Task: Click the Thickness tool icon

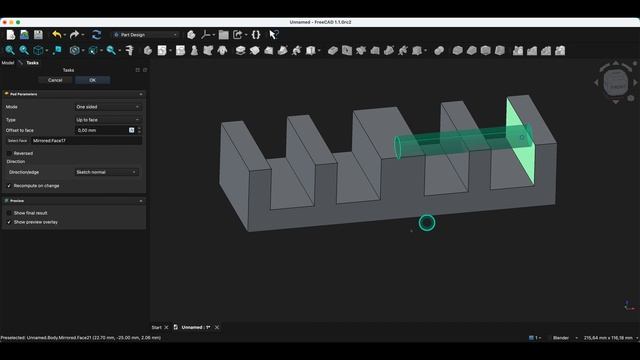Action: (499, 50)
